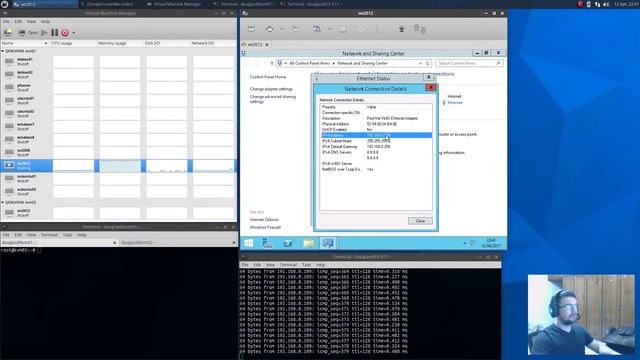Click the download arrow icon in ws2012 viewer toolbar

[402, 29]
